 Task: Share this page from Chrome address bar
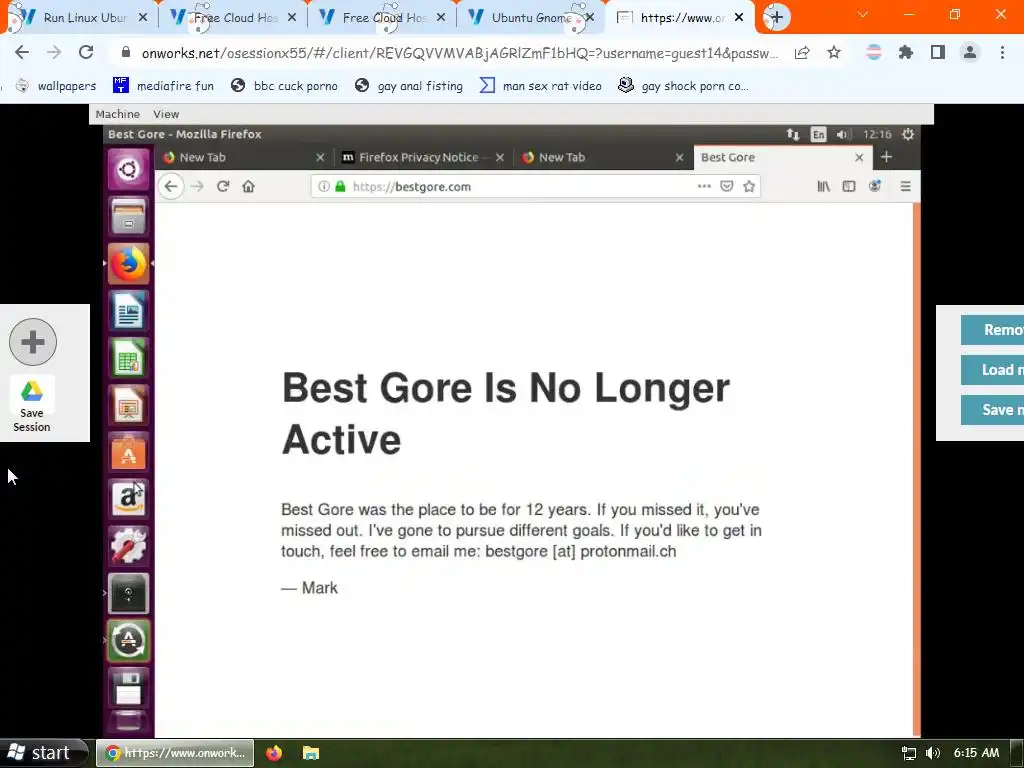tap(802, 52)
